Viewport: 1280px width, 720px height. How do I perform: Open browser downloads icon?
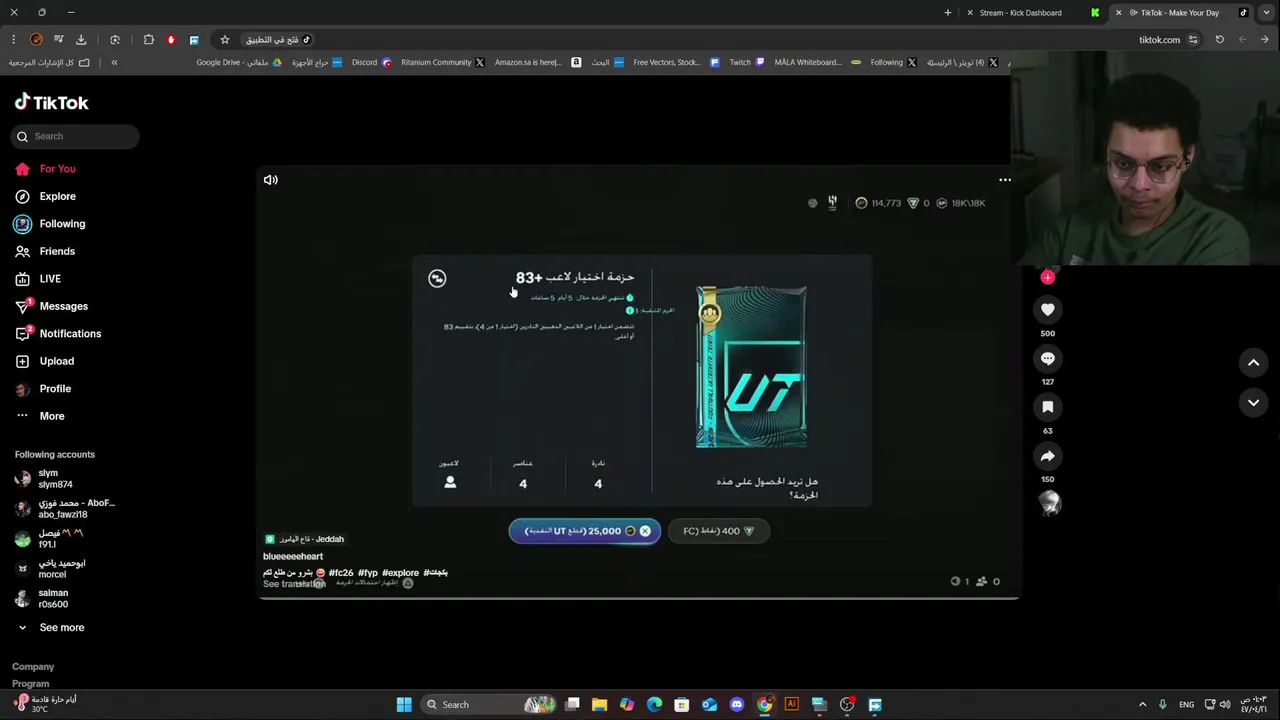(x=81, y=40)
